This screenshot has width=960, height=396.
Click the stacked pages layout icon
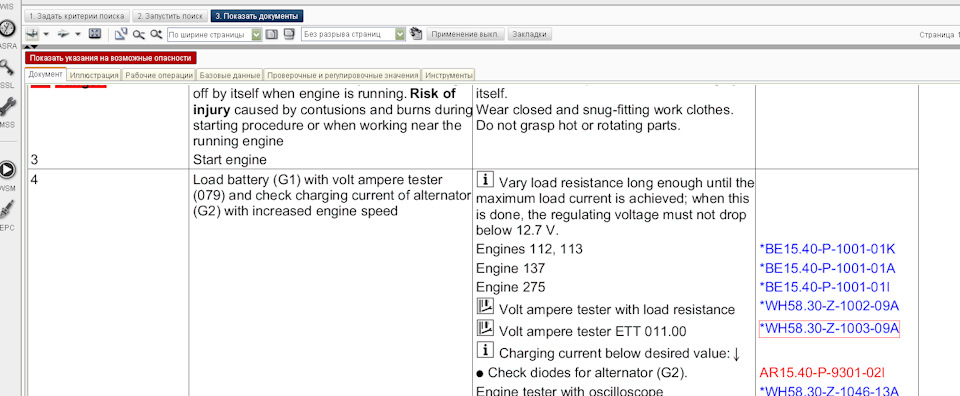click(x=290, y=34)
